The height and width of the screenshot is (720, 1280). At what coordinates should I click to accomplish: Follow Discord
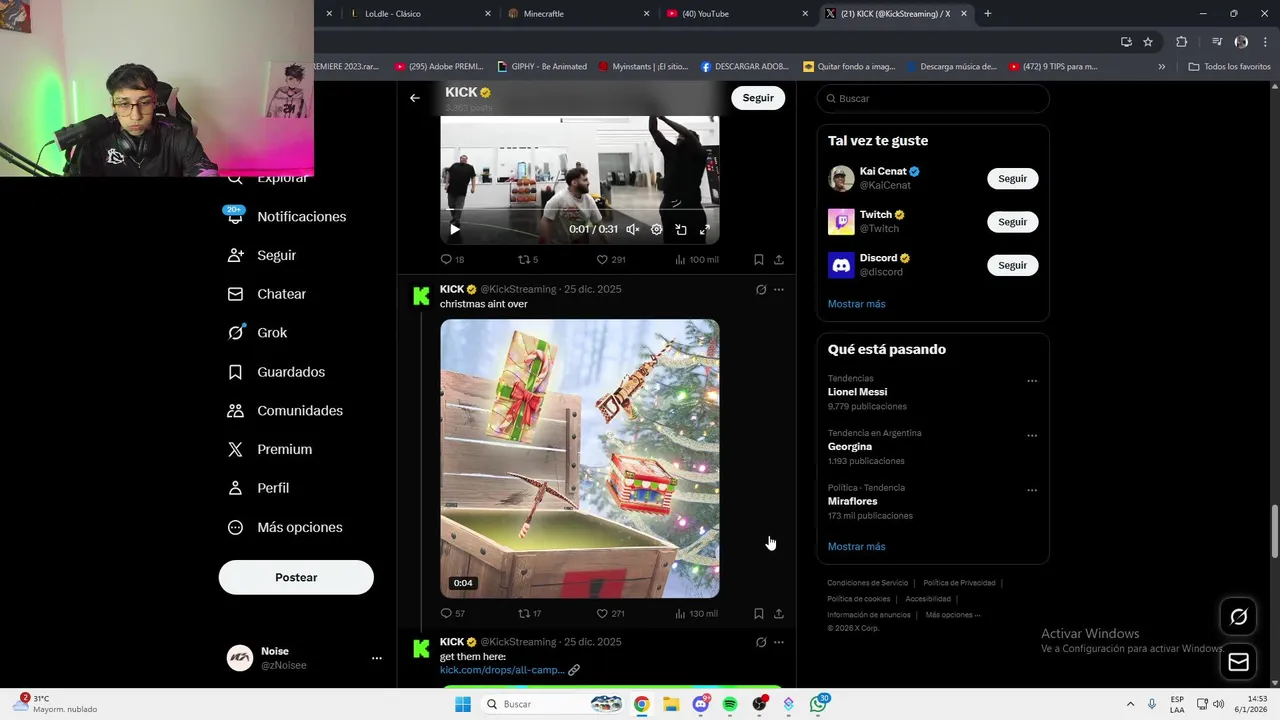coord(1012,265)
